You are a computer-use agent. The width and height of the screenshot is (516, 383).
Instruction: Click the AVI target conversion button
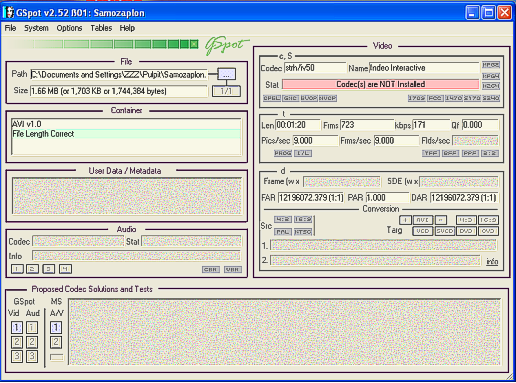(423, 220)
